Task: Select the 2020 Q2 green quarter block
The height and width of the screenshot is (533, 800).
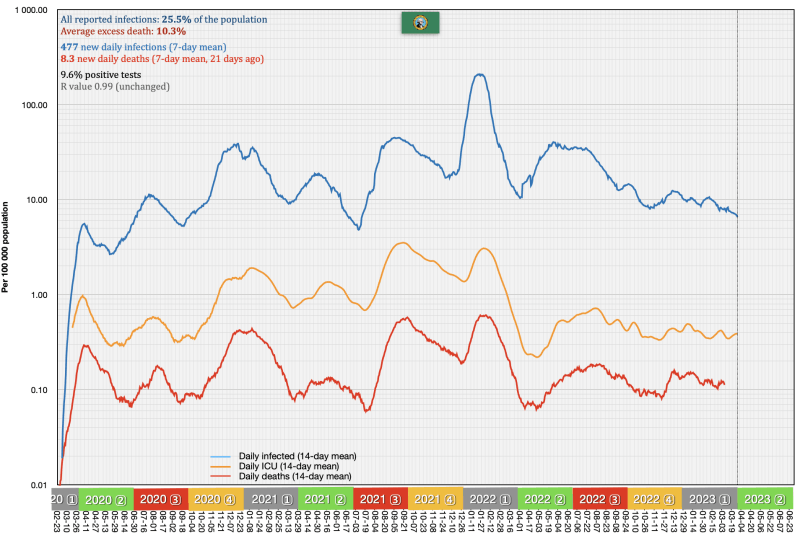Action: (104, 499)
